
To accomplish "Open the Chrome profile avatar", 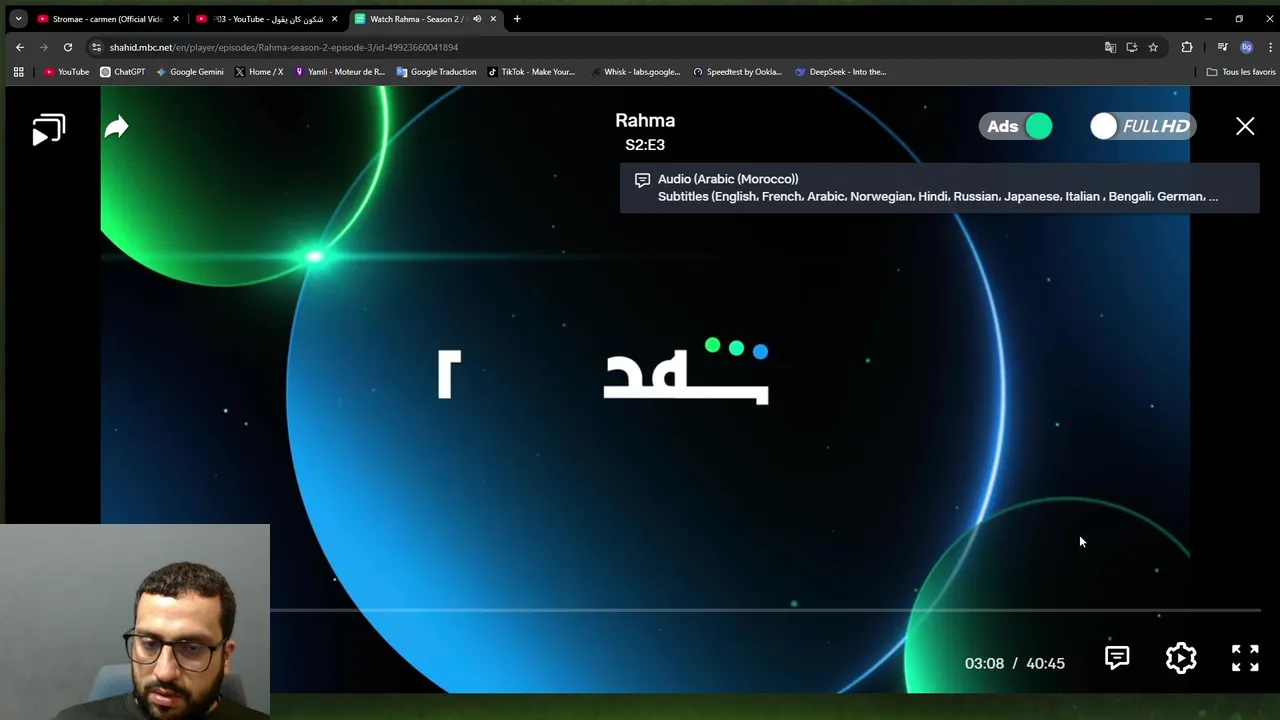I will click(1246, 47).
